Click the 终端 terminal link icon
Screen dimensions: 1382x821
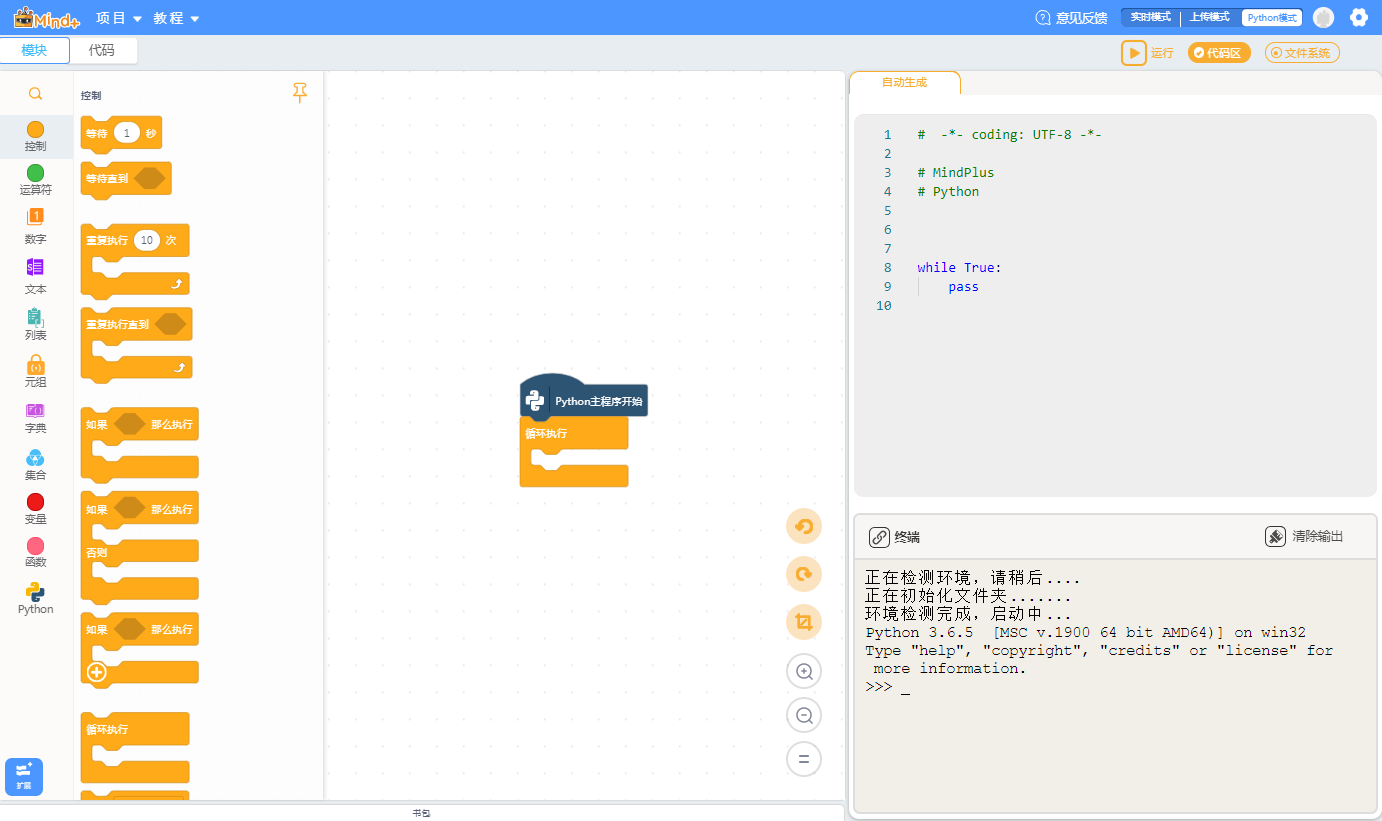tap(879, 537)
